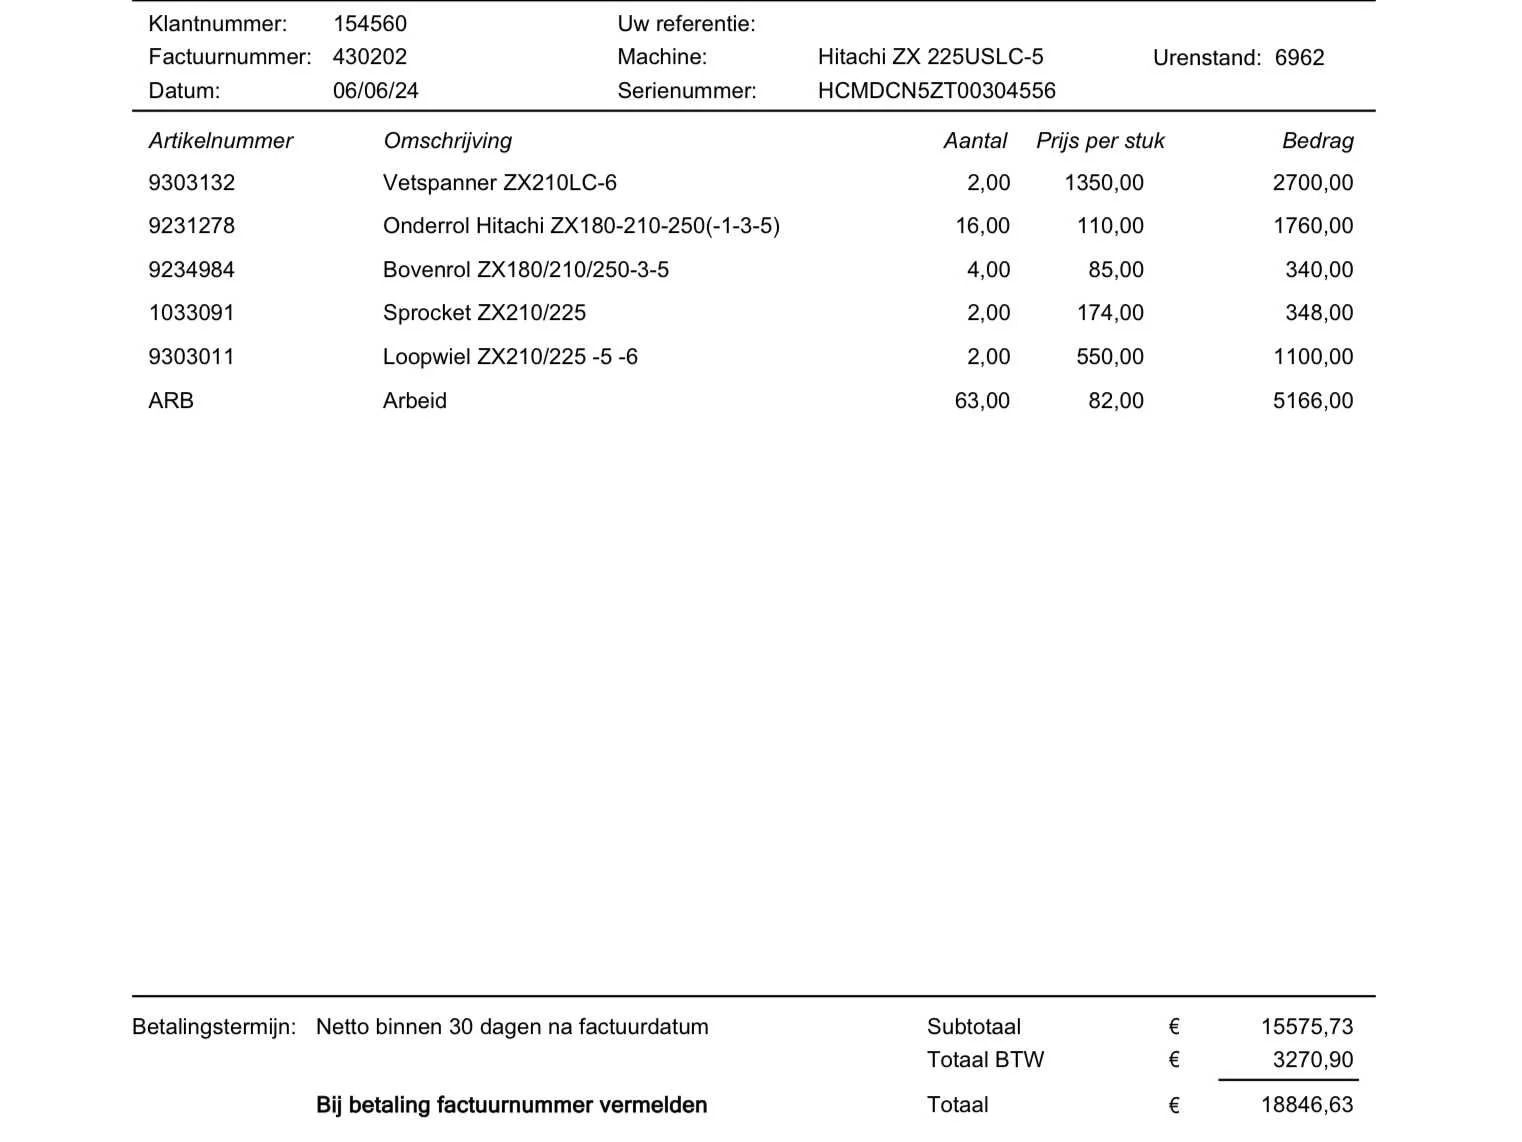Viewport: 1522px width, 1142px height.
Task: Click the date 06/06/24
Action: (375, 91)
